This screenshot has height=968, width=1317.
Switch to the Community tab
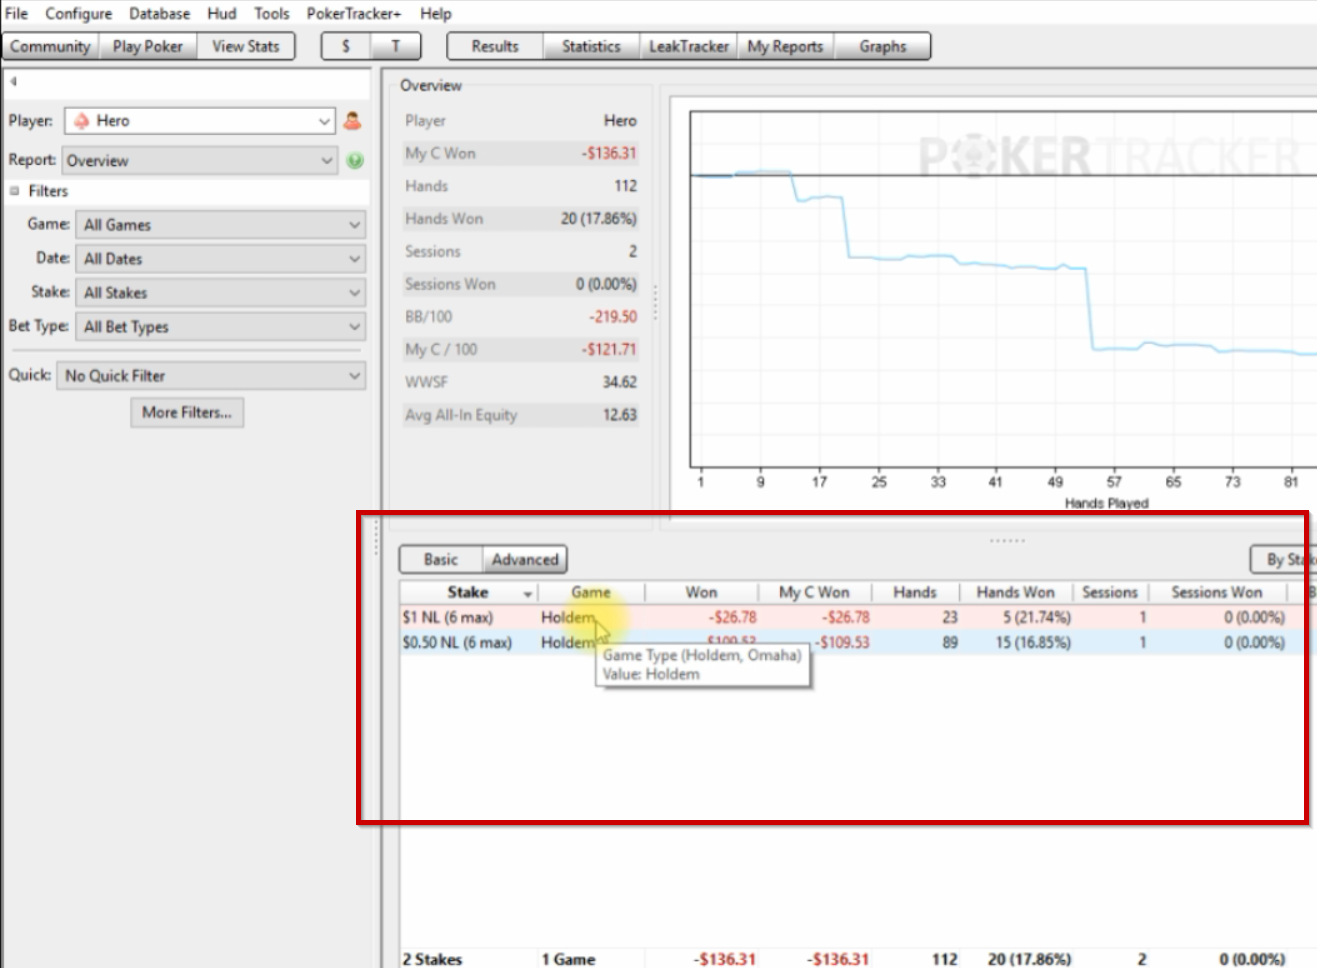pyautogui.click(x=50, y=47)
